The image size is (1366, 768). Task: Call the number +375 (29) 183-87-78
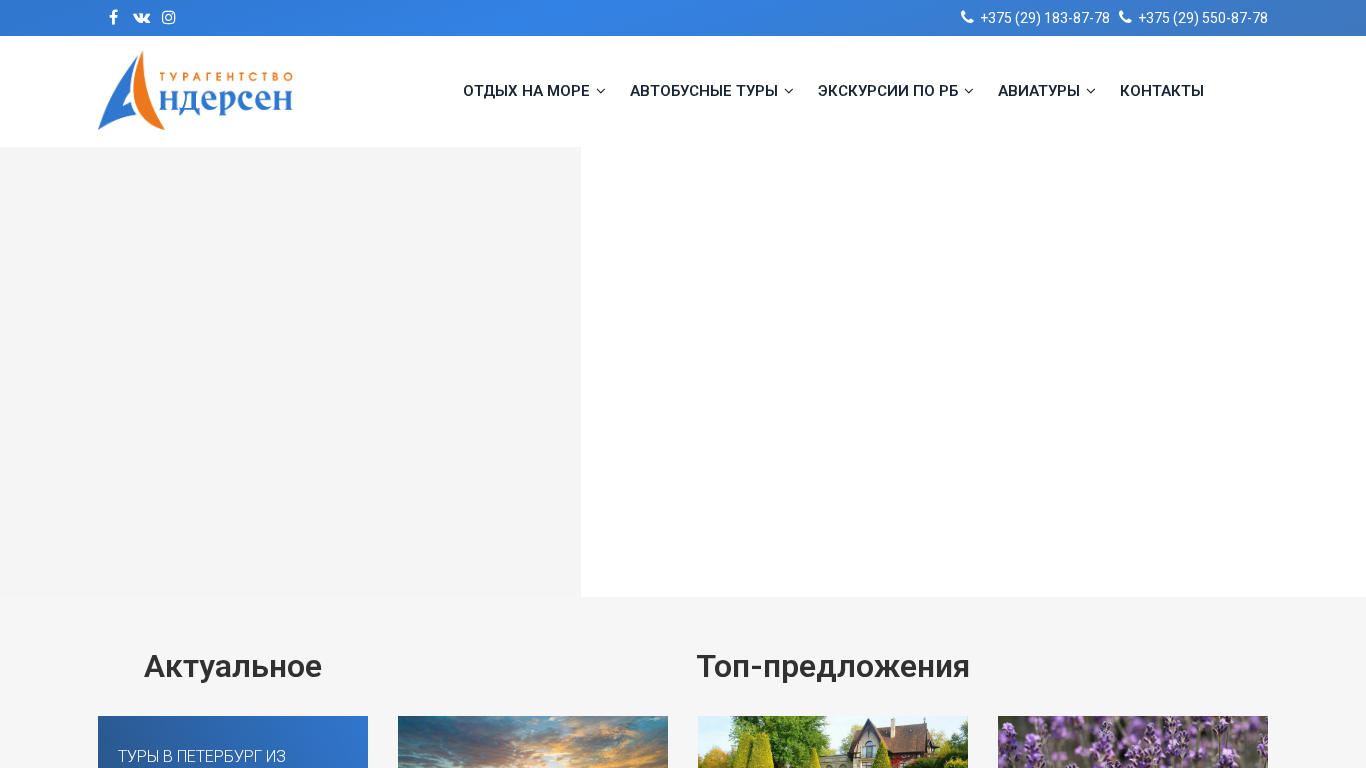click(x=1044, y=18)
